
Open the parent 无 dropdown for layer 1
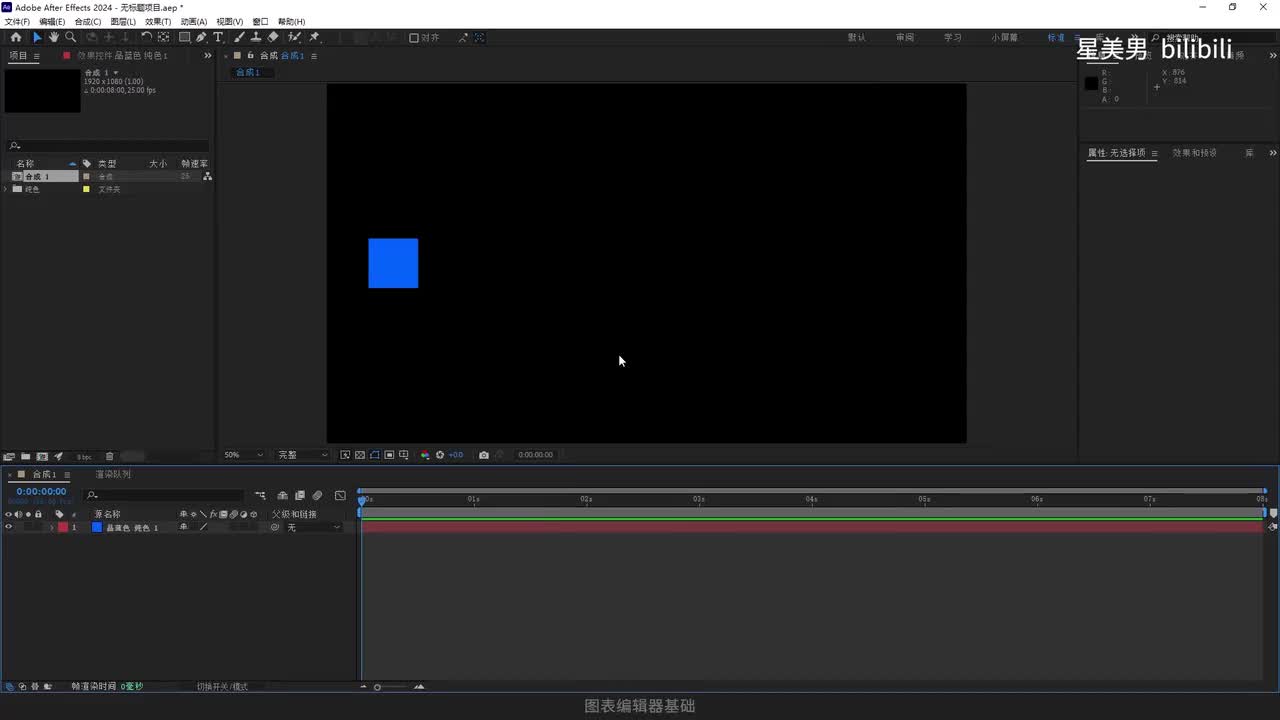314,527
